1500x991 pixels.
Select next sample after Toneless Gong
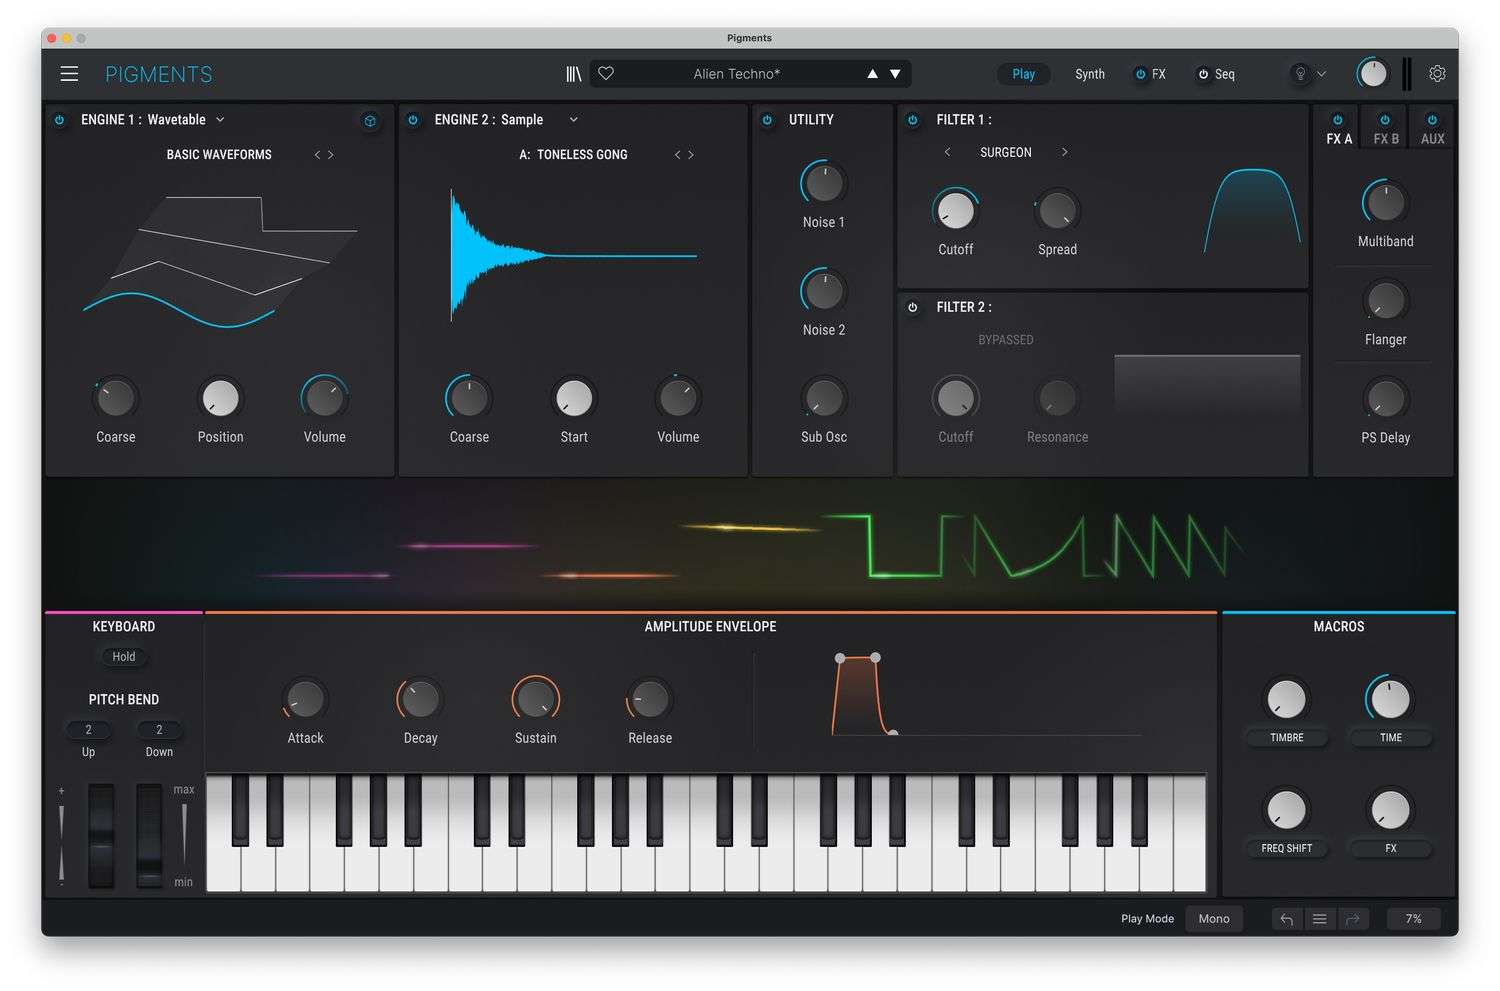(691, 155)
